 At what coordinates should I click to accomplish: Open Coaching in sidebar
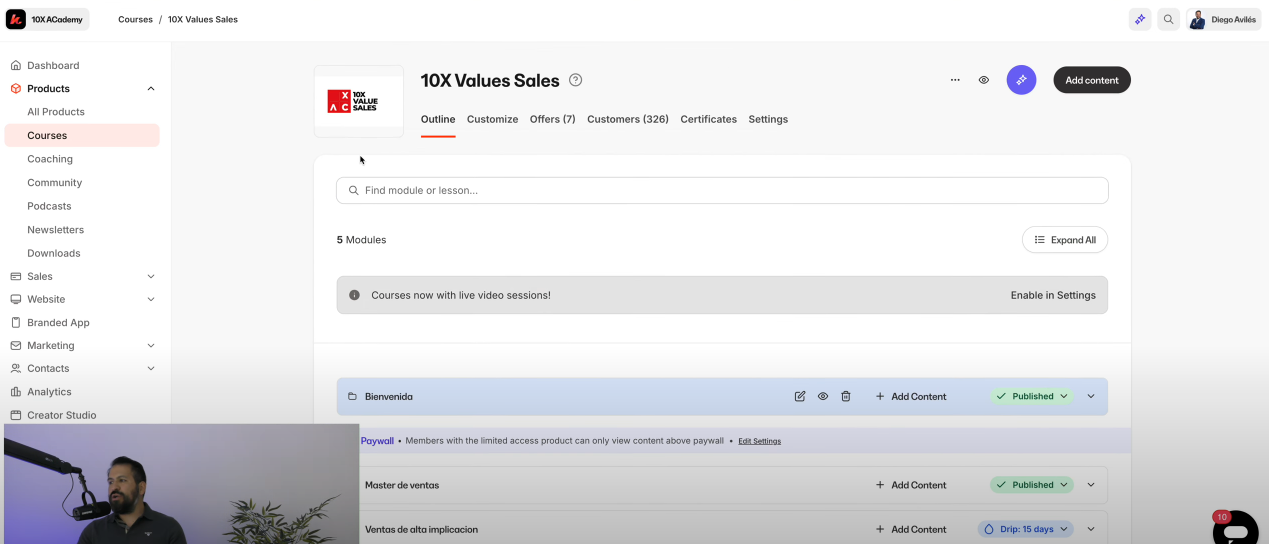click(50, 159)
